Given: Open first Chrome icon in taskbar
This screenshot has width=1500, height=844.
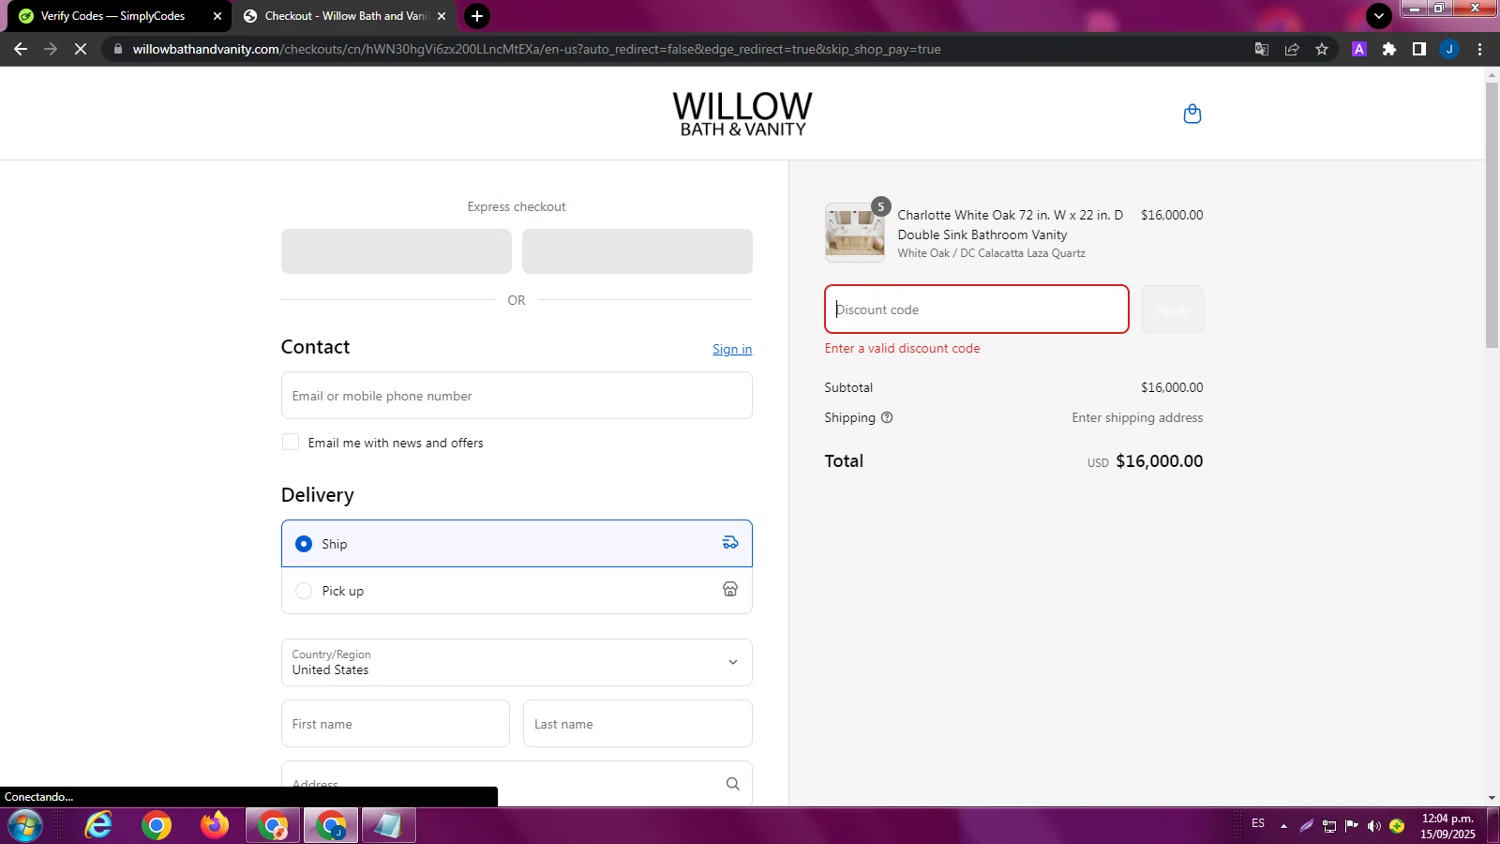Looking at the screenshot, I should [156, 826].
